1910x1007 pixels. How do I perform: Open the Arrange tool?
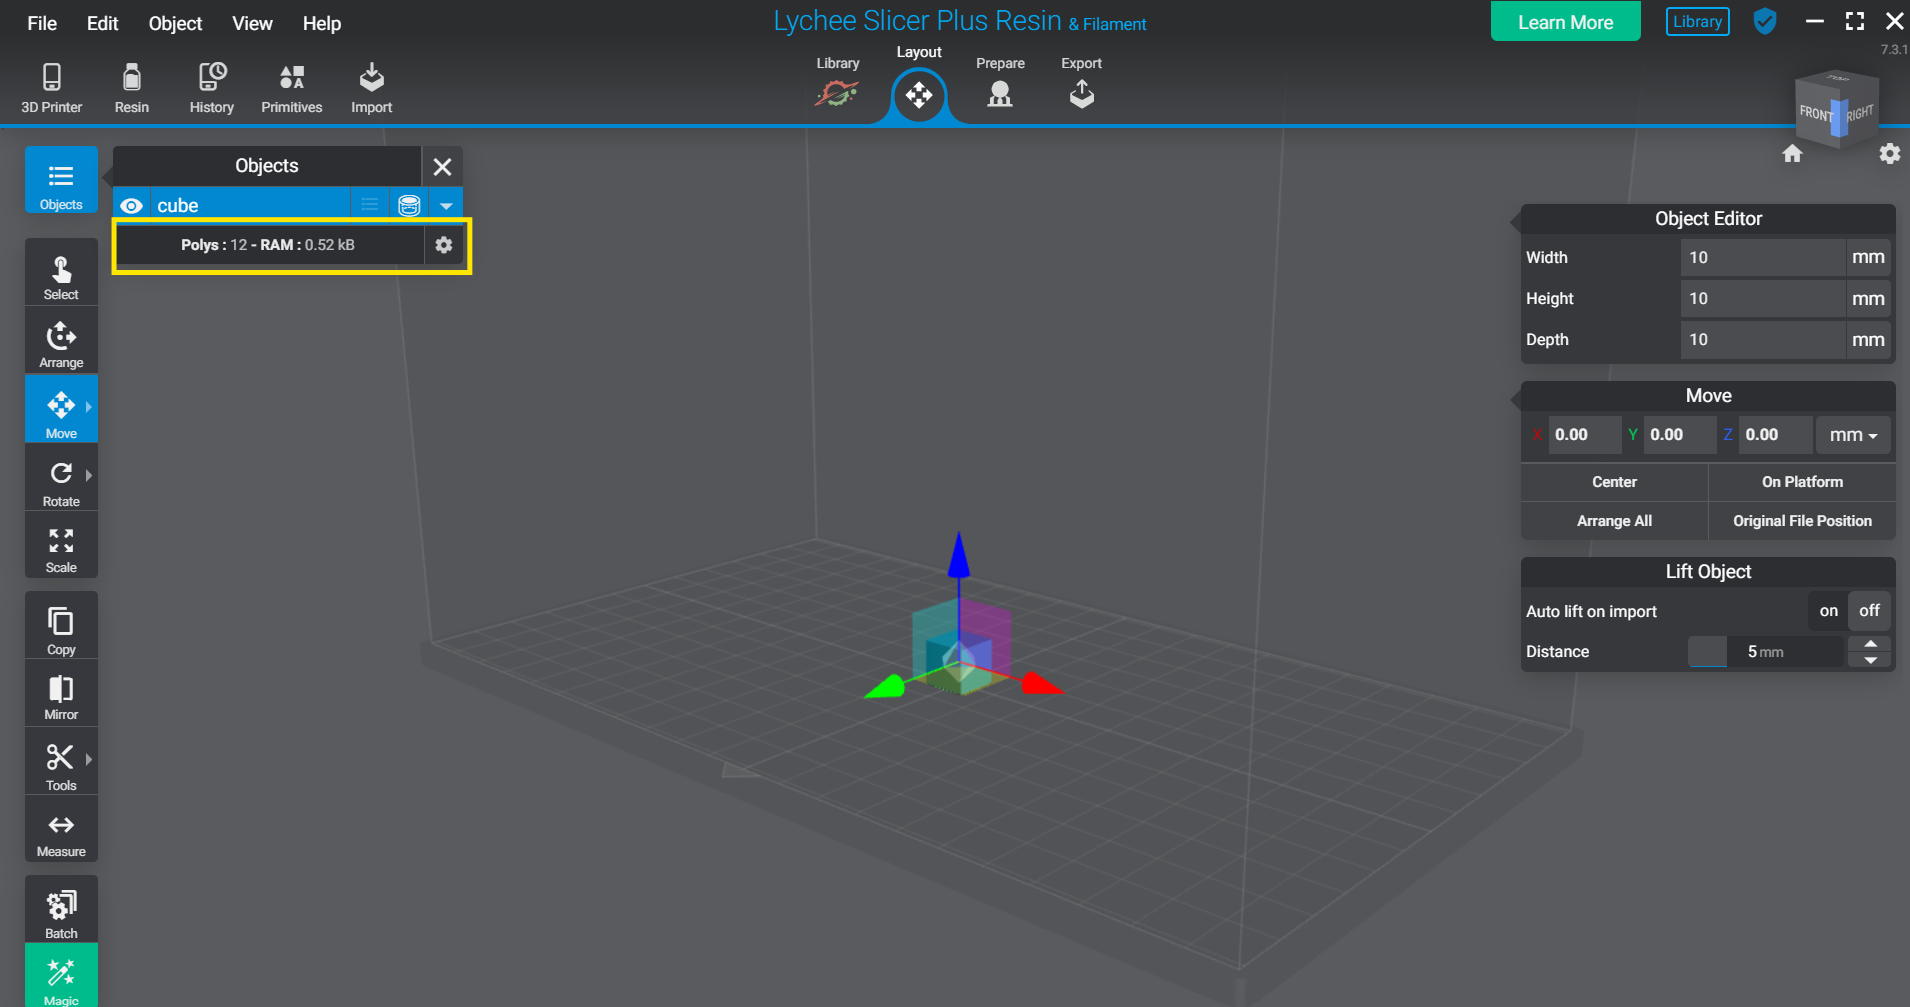coord(60,339)
